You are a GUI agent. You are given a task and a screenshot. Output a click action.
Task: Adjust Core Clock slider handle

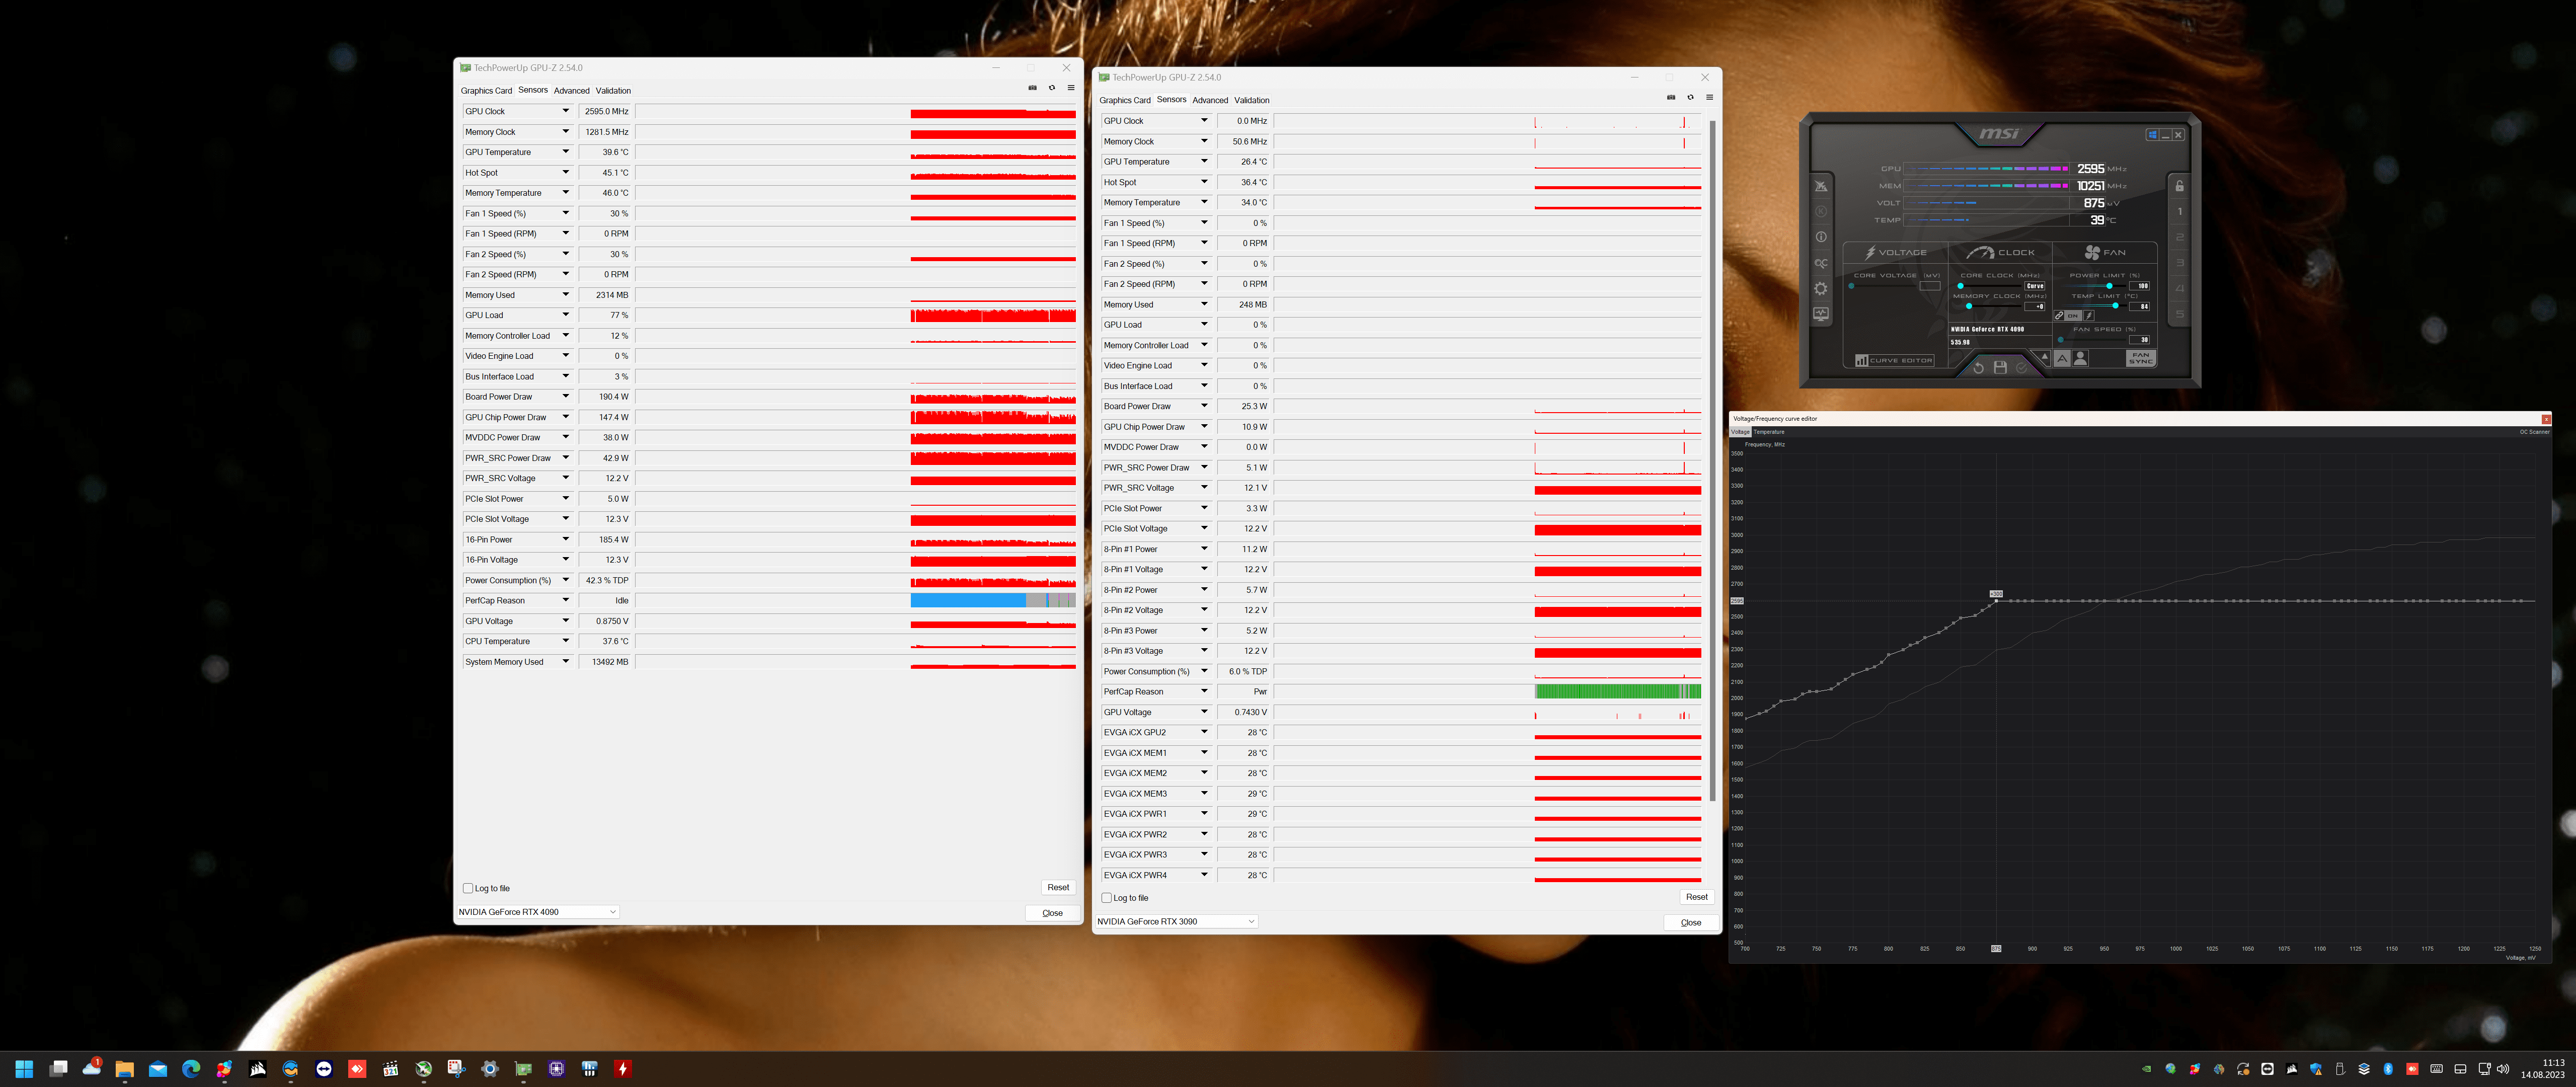[x=1960, y=286]
